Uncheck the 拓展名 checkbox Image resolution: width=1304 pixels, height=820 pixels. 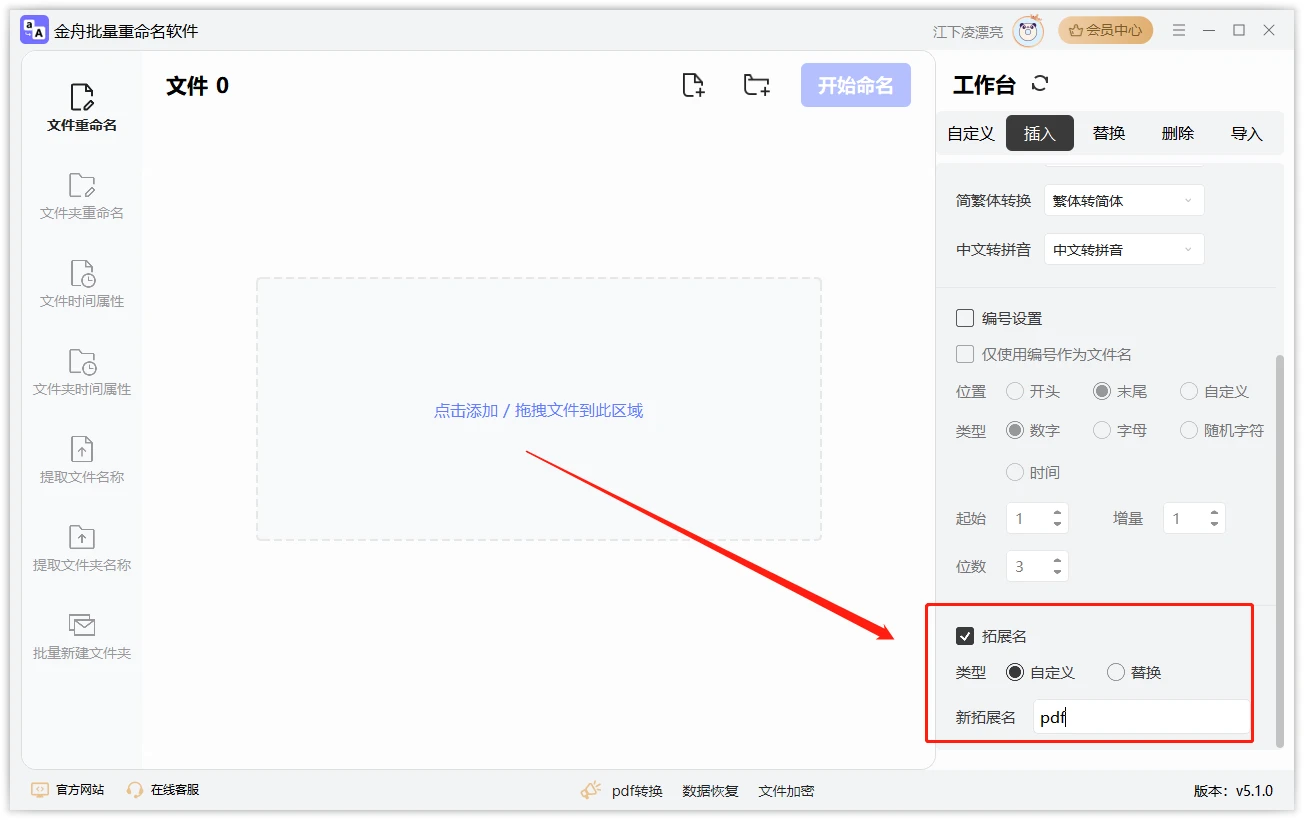tap(965, 636)
